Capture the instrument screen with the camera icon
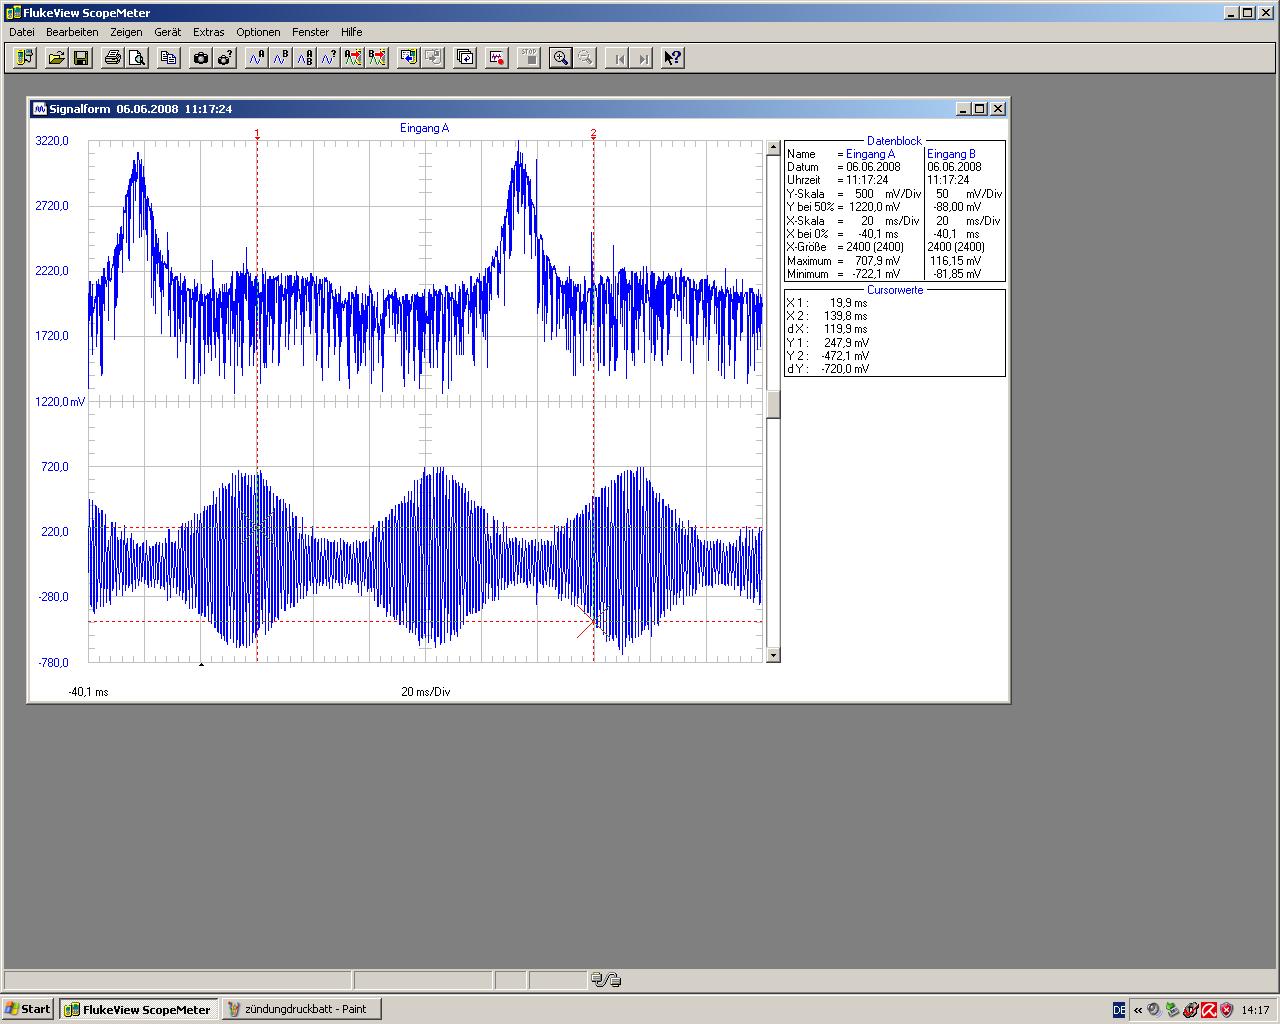Viewport: 1280px width, 1024px height. point(201,58)
